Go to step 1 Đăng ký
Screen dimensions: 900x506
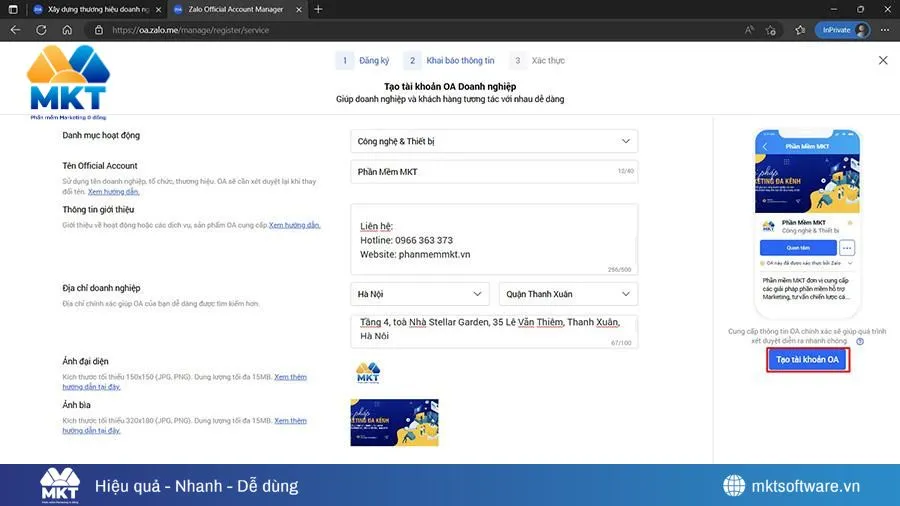tap(363, 60)
